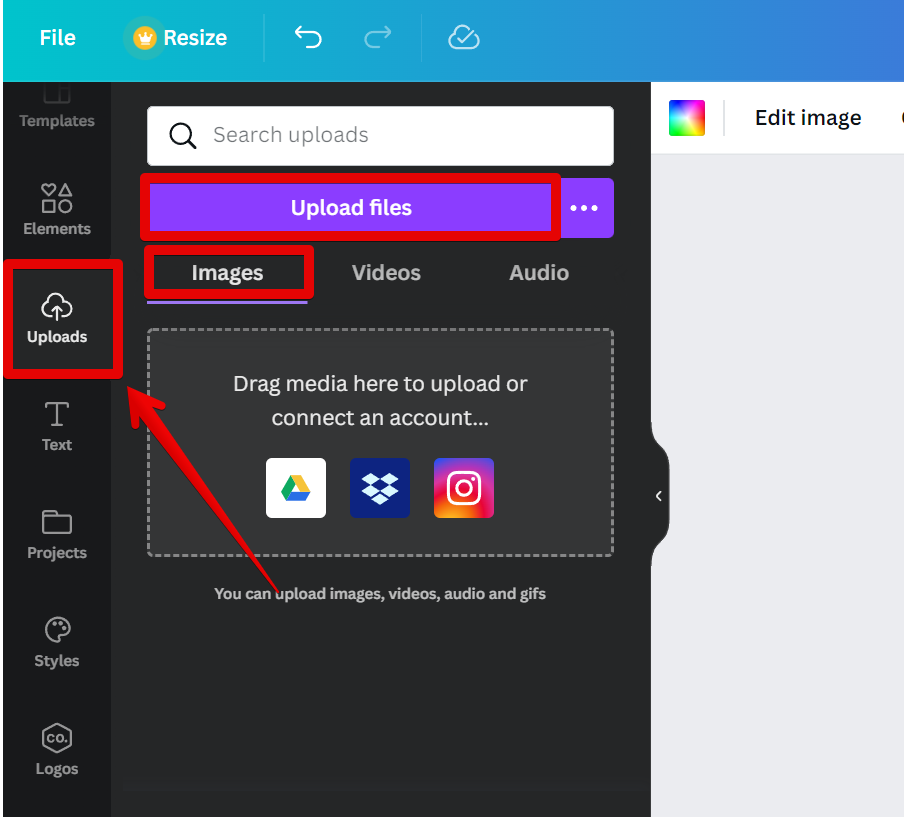
Task: Open the Elements sidebar panel
Action: [56, 209]
